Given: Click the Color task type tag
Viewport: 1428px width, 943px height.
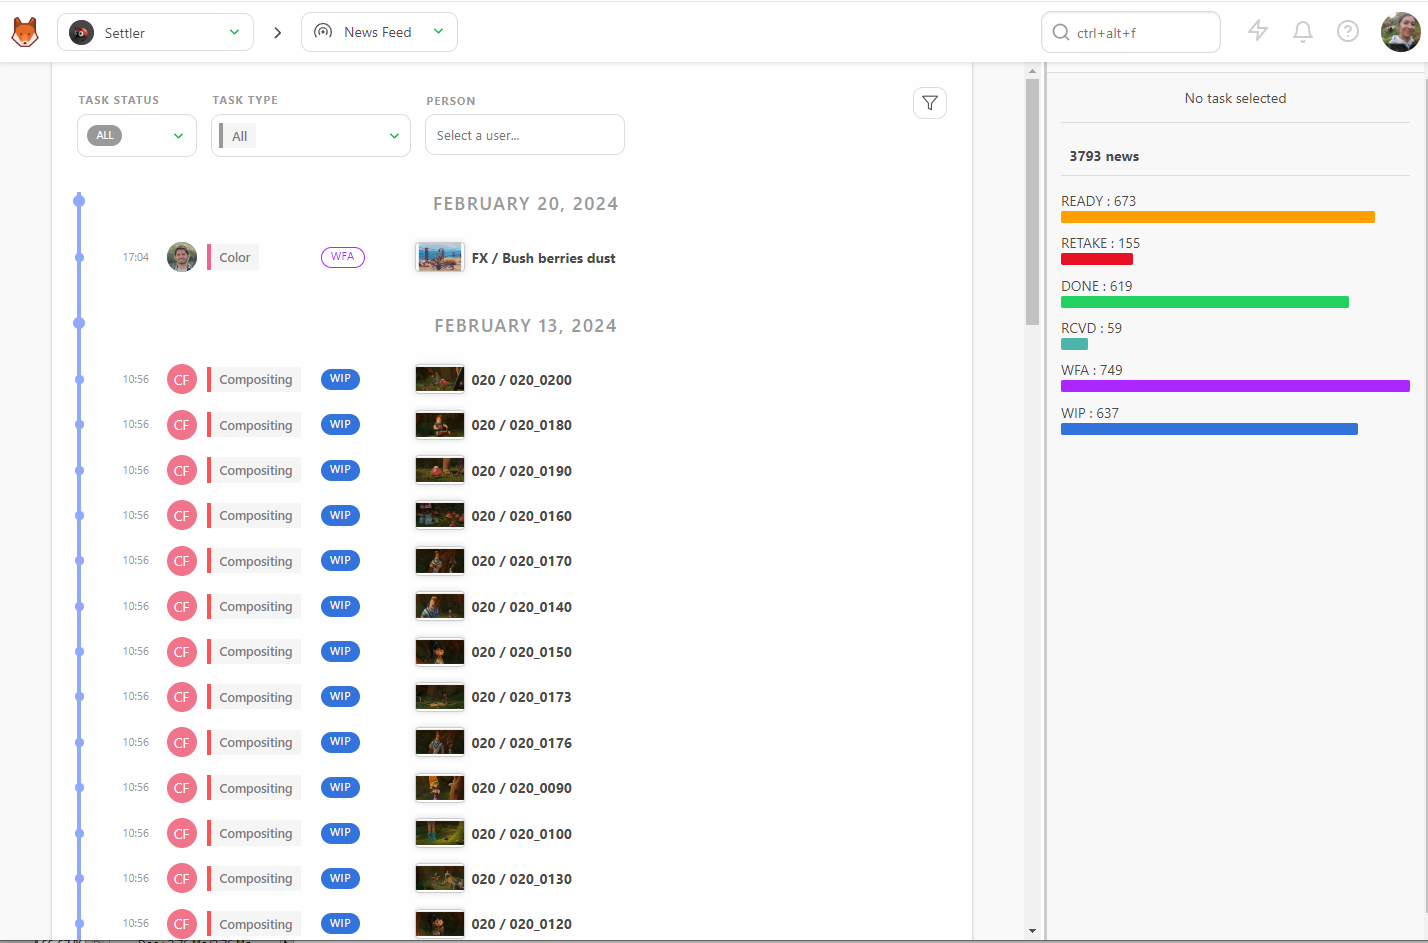Looking at the screenshot, I should point(234,257).
